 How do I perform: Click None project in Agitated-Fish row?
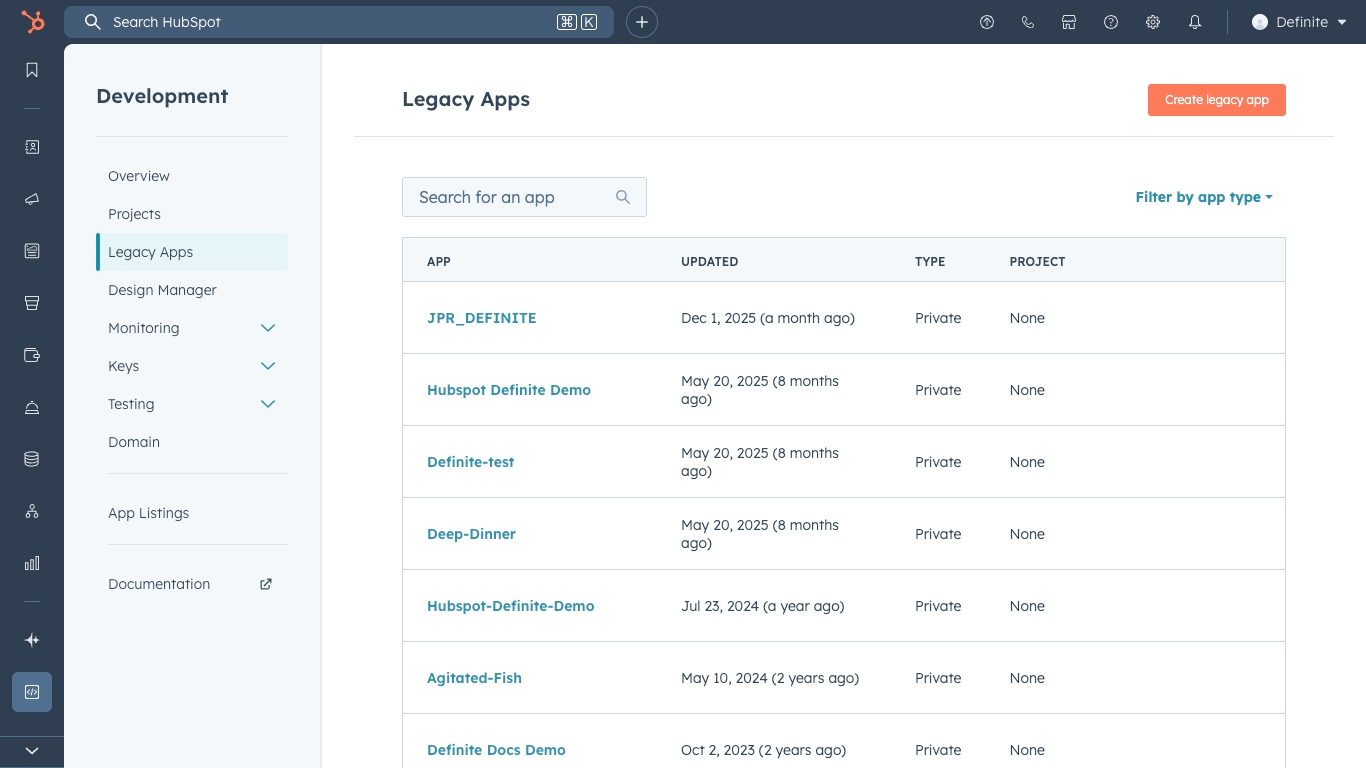1027,678
